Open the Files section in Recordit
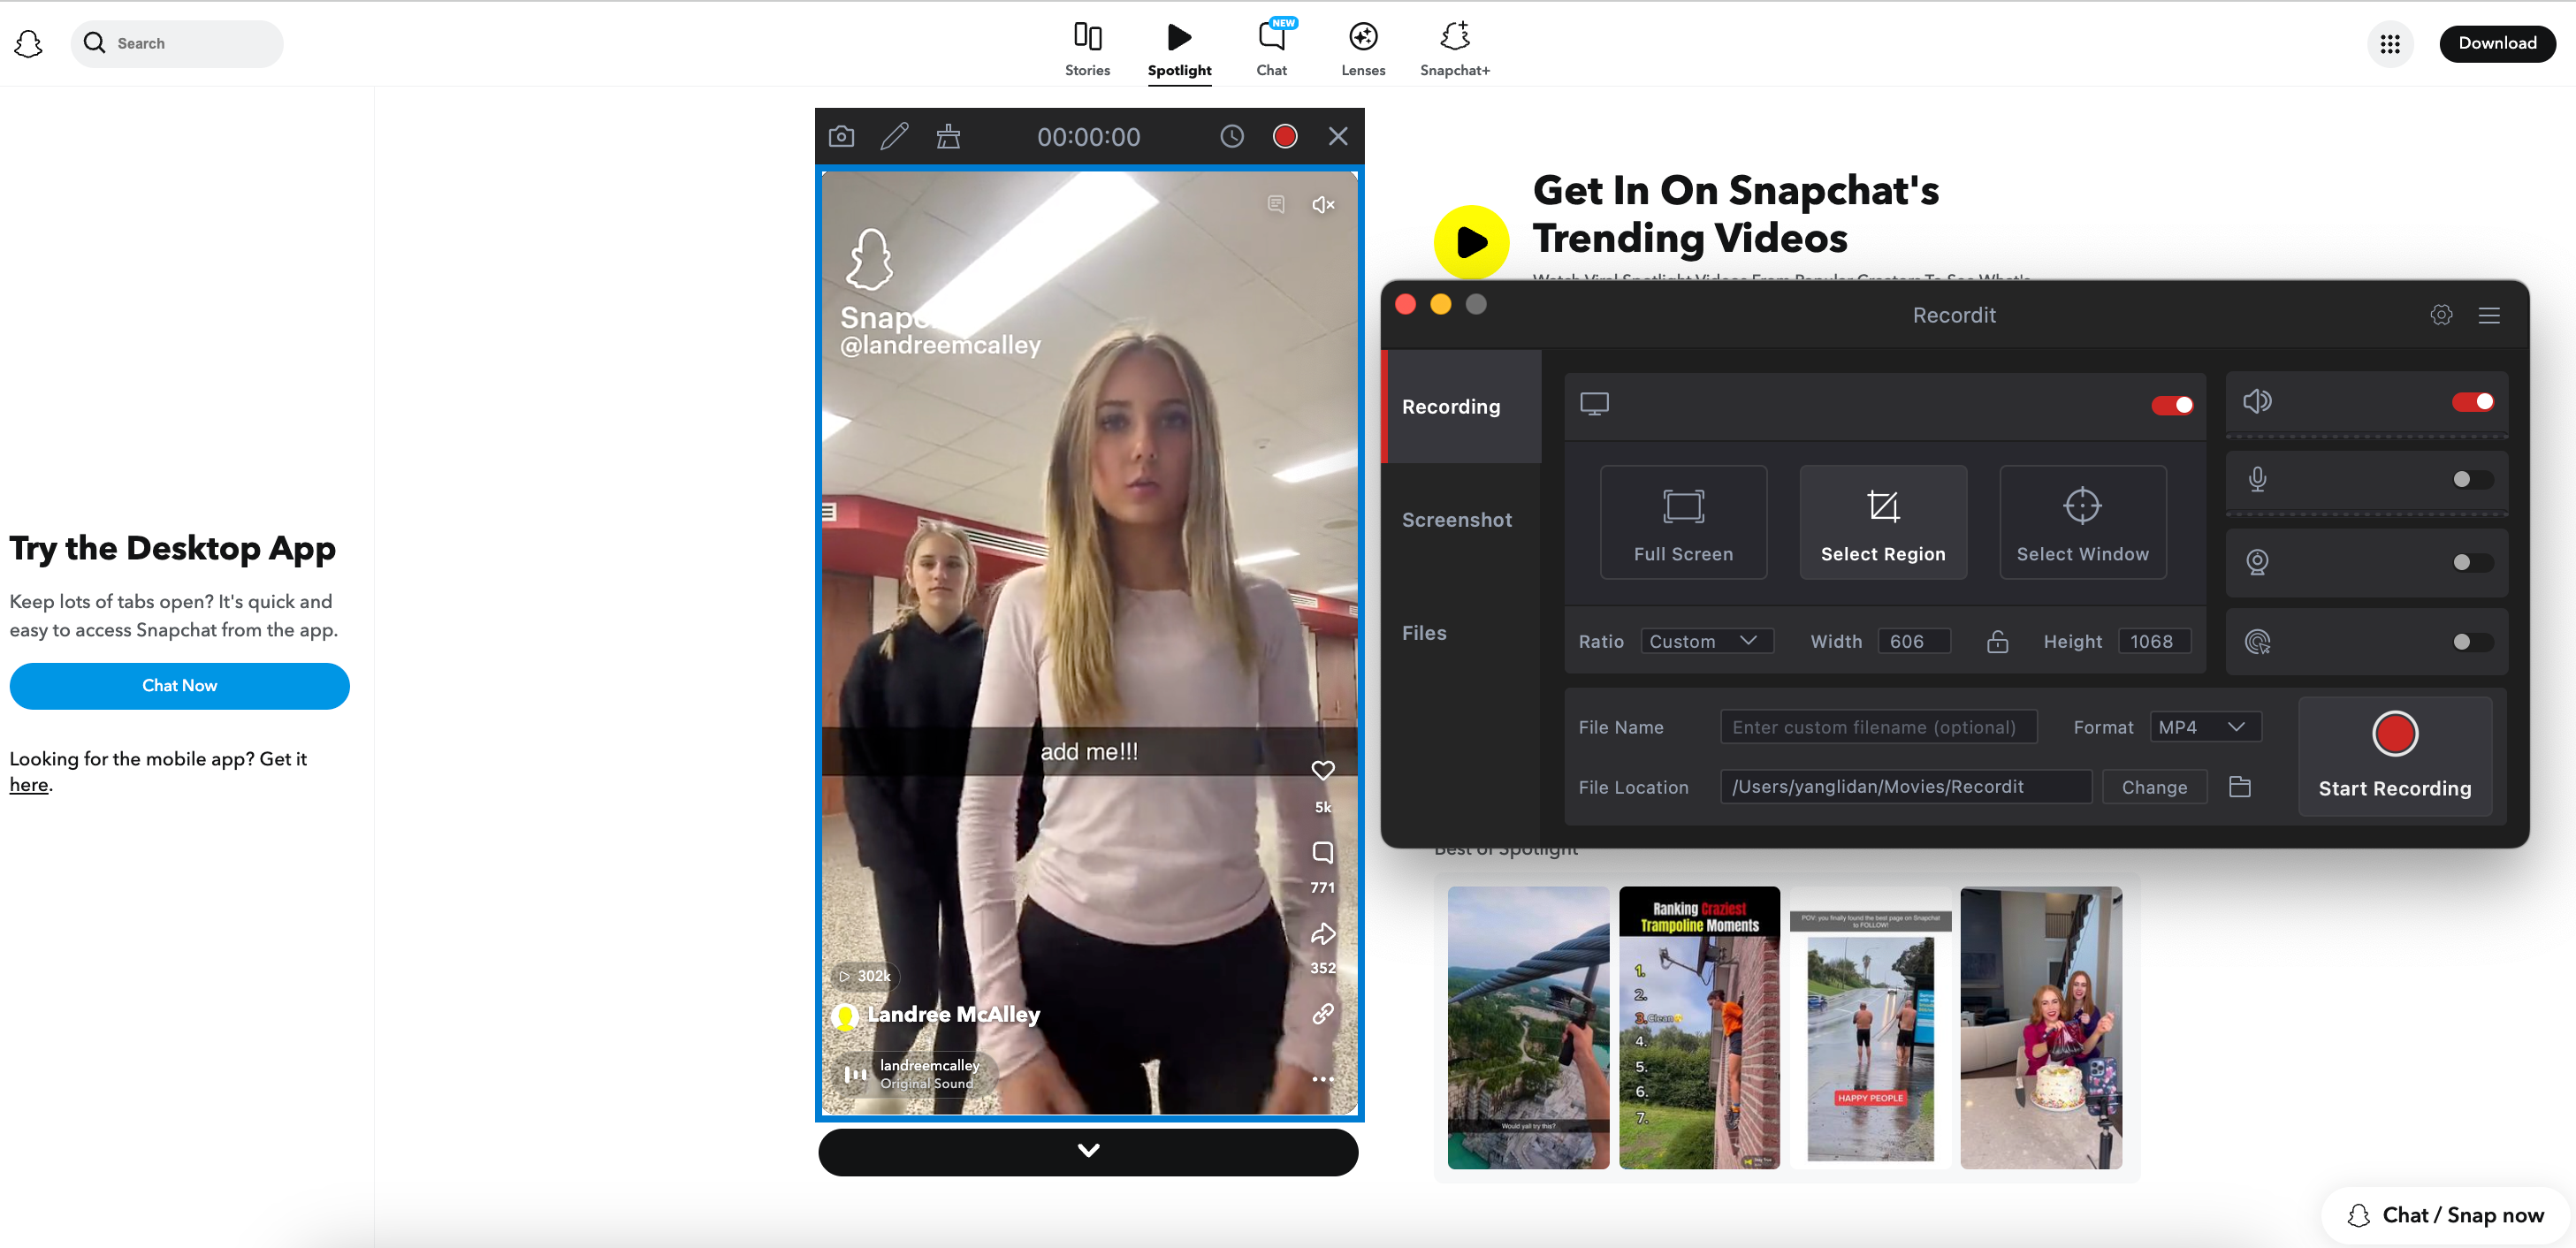This screenshot has height=1248, width=2576. tap(1424, 632)
